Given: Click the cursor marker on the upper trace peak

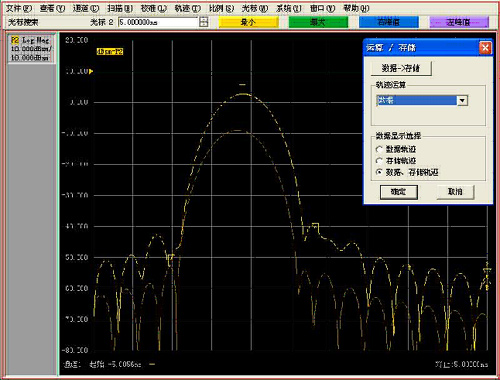Looking at the screenshot, I should [x=242, y=85].
